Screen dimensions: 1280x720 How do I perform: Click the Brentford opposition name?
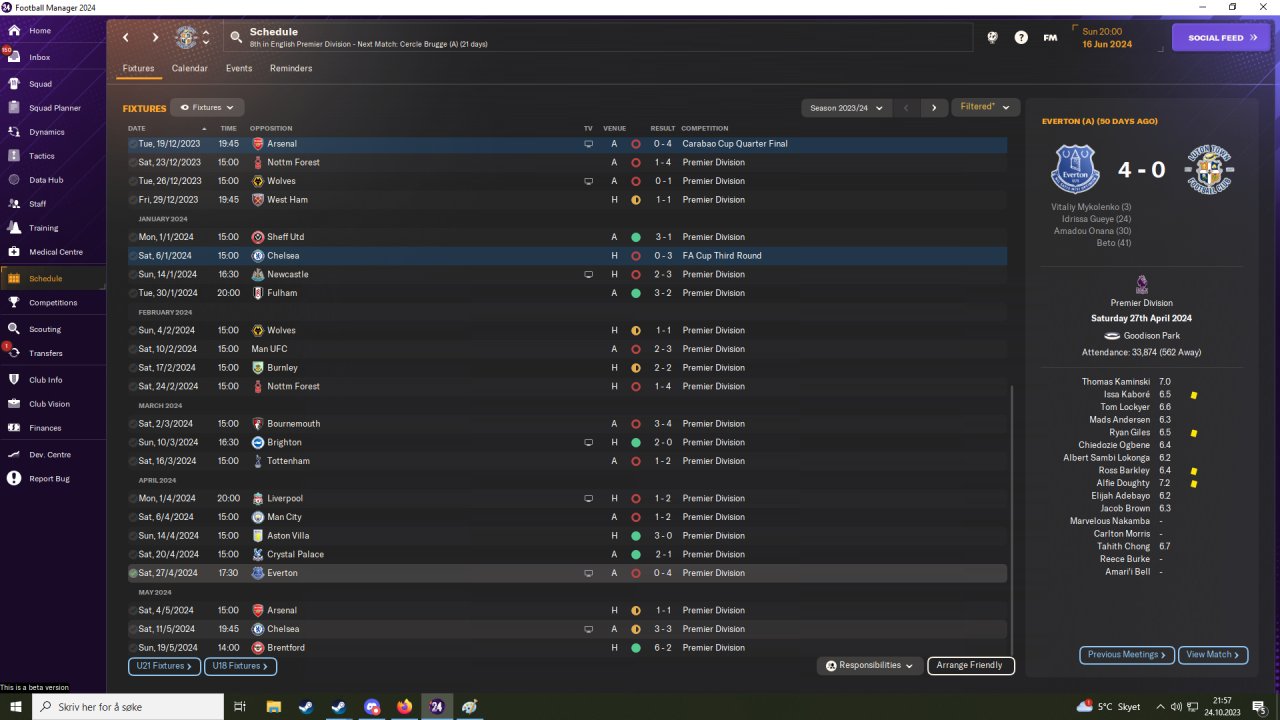[287, 648]
